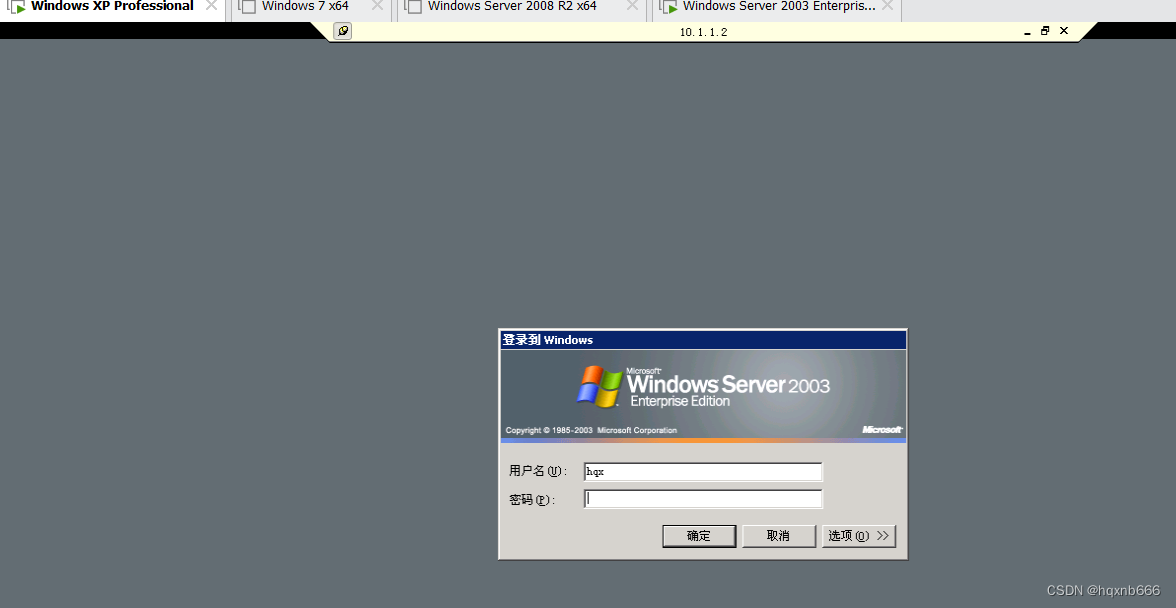Switch to Windows Server 2003 Enterprise tab
Viewport: 1176px width, 608px height.
coord(779,7)
